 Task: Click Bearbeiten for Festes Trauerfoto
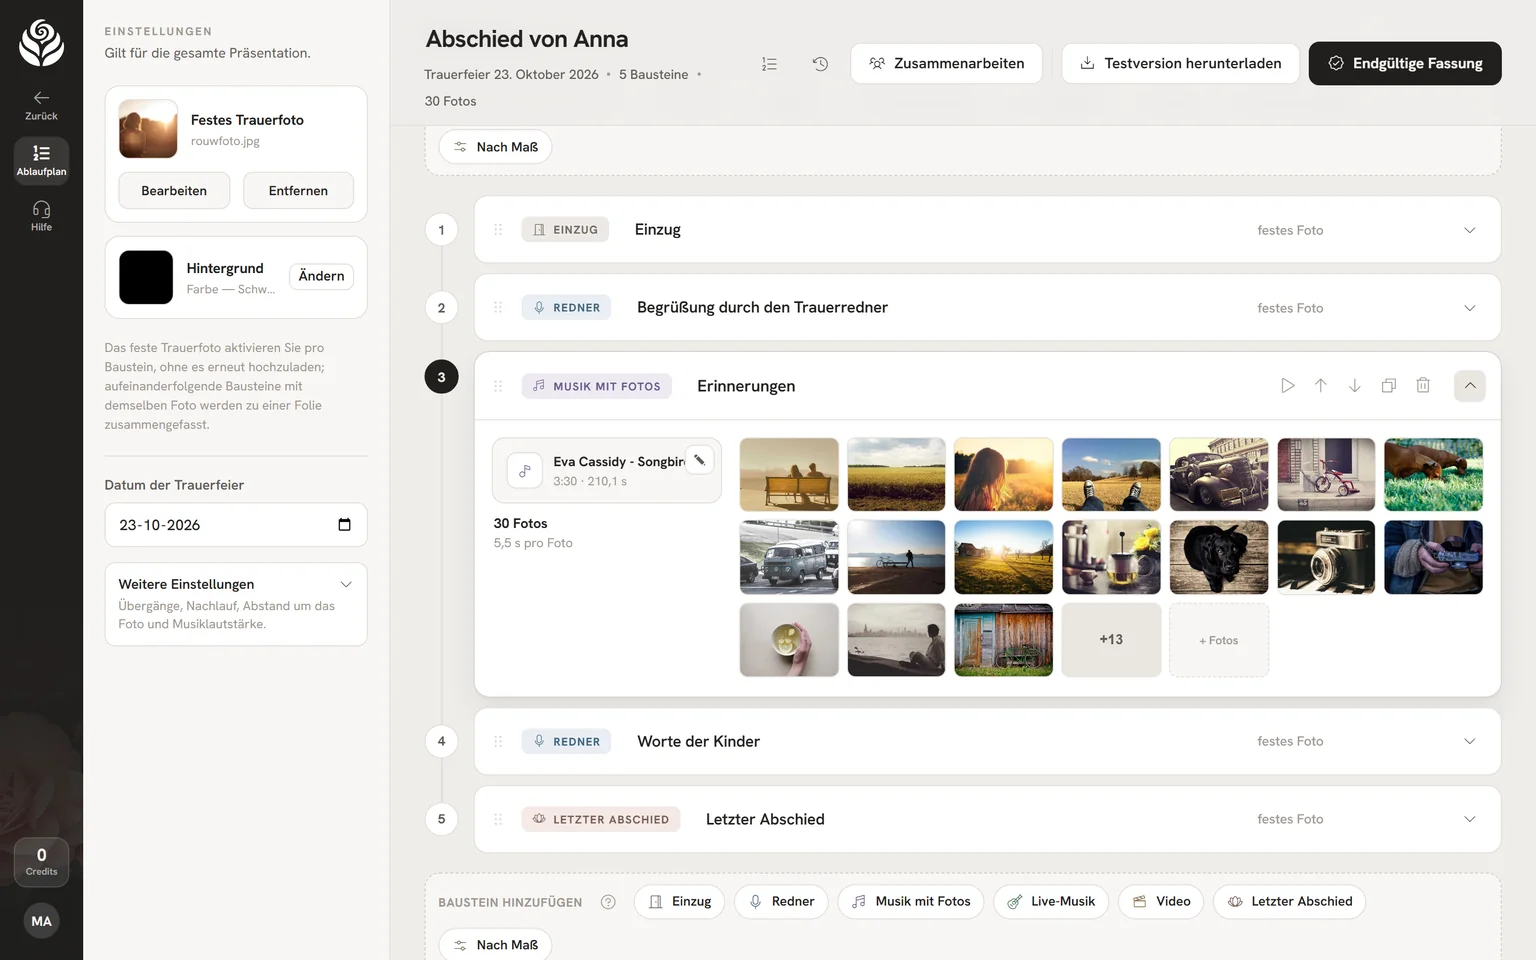(x=174, y=191)
